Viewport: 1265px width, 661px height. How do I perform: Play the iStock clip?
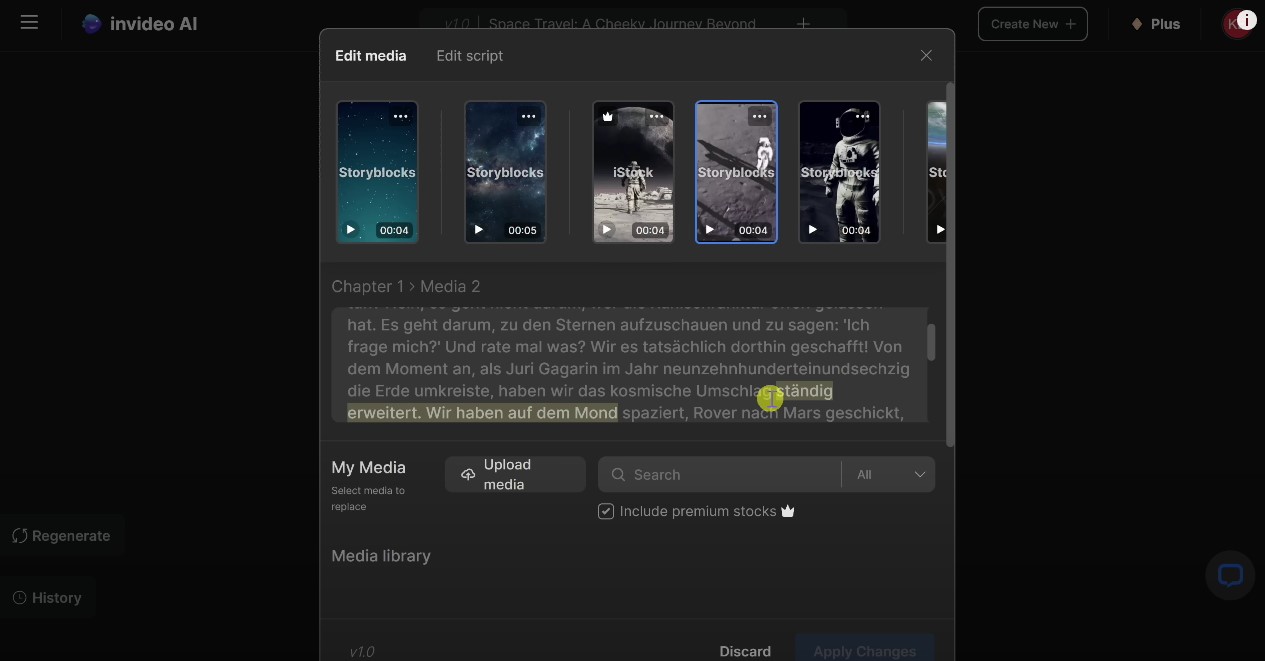click(x=606, y=230)
